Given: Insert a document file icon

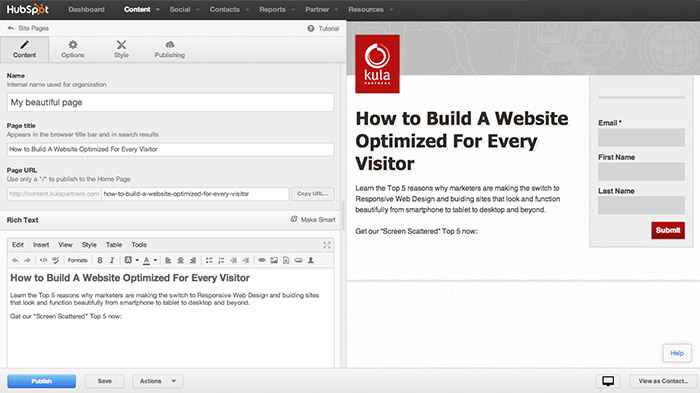Looking at the screenshot, I should tap(286, 260).
